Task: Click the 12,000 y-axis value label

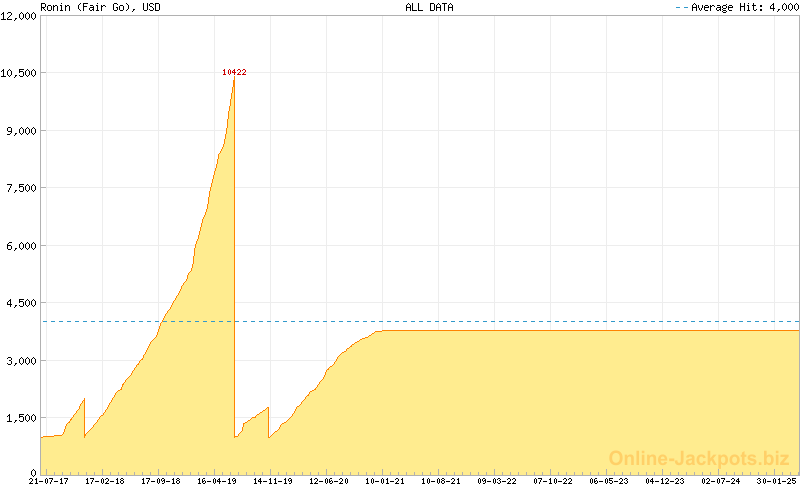Action: 20,16
